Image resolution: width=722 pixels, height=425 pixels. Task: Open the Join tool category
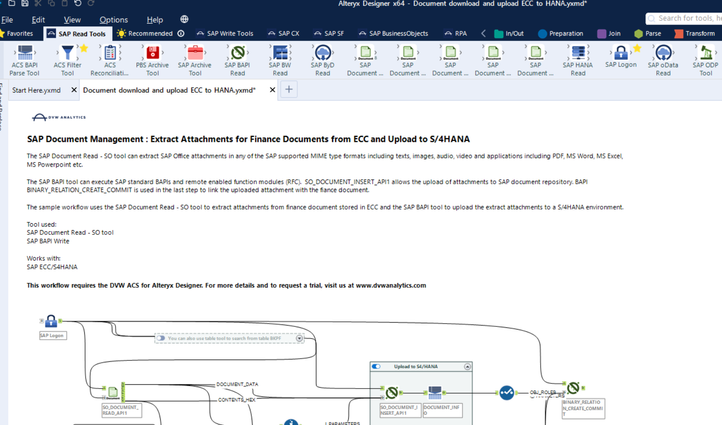609,33
